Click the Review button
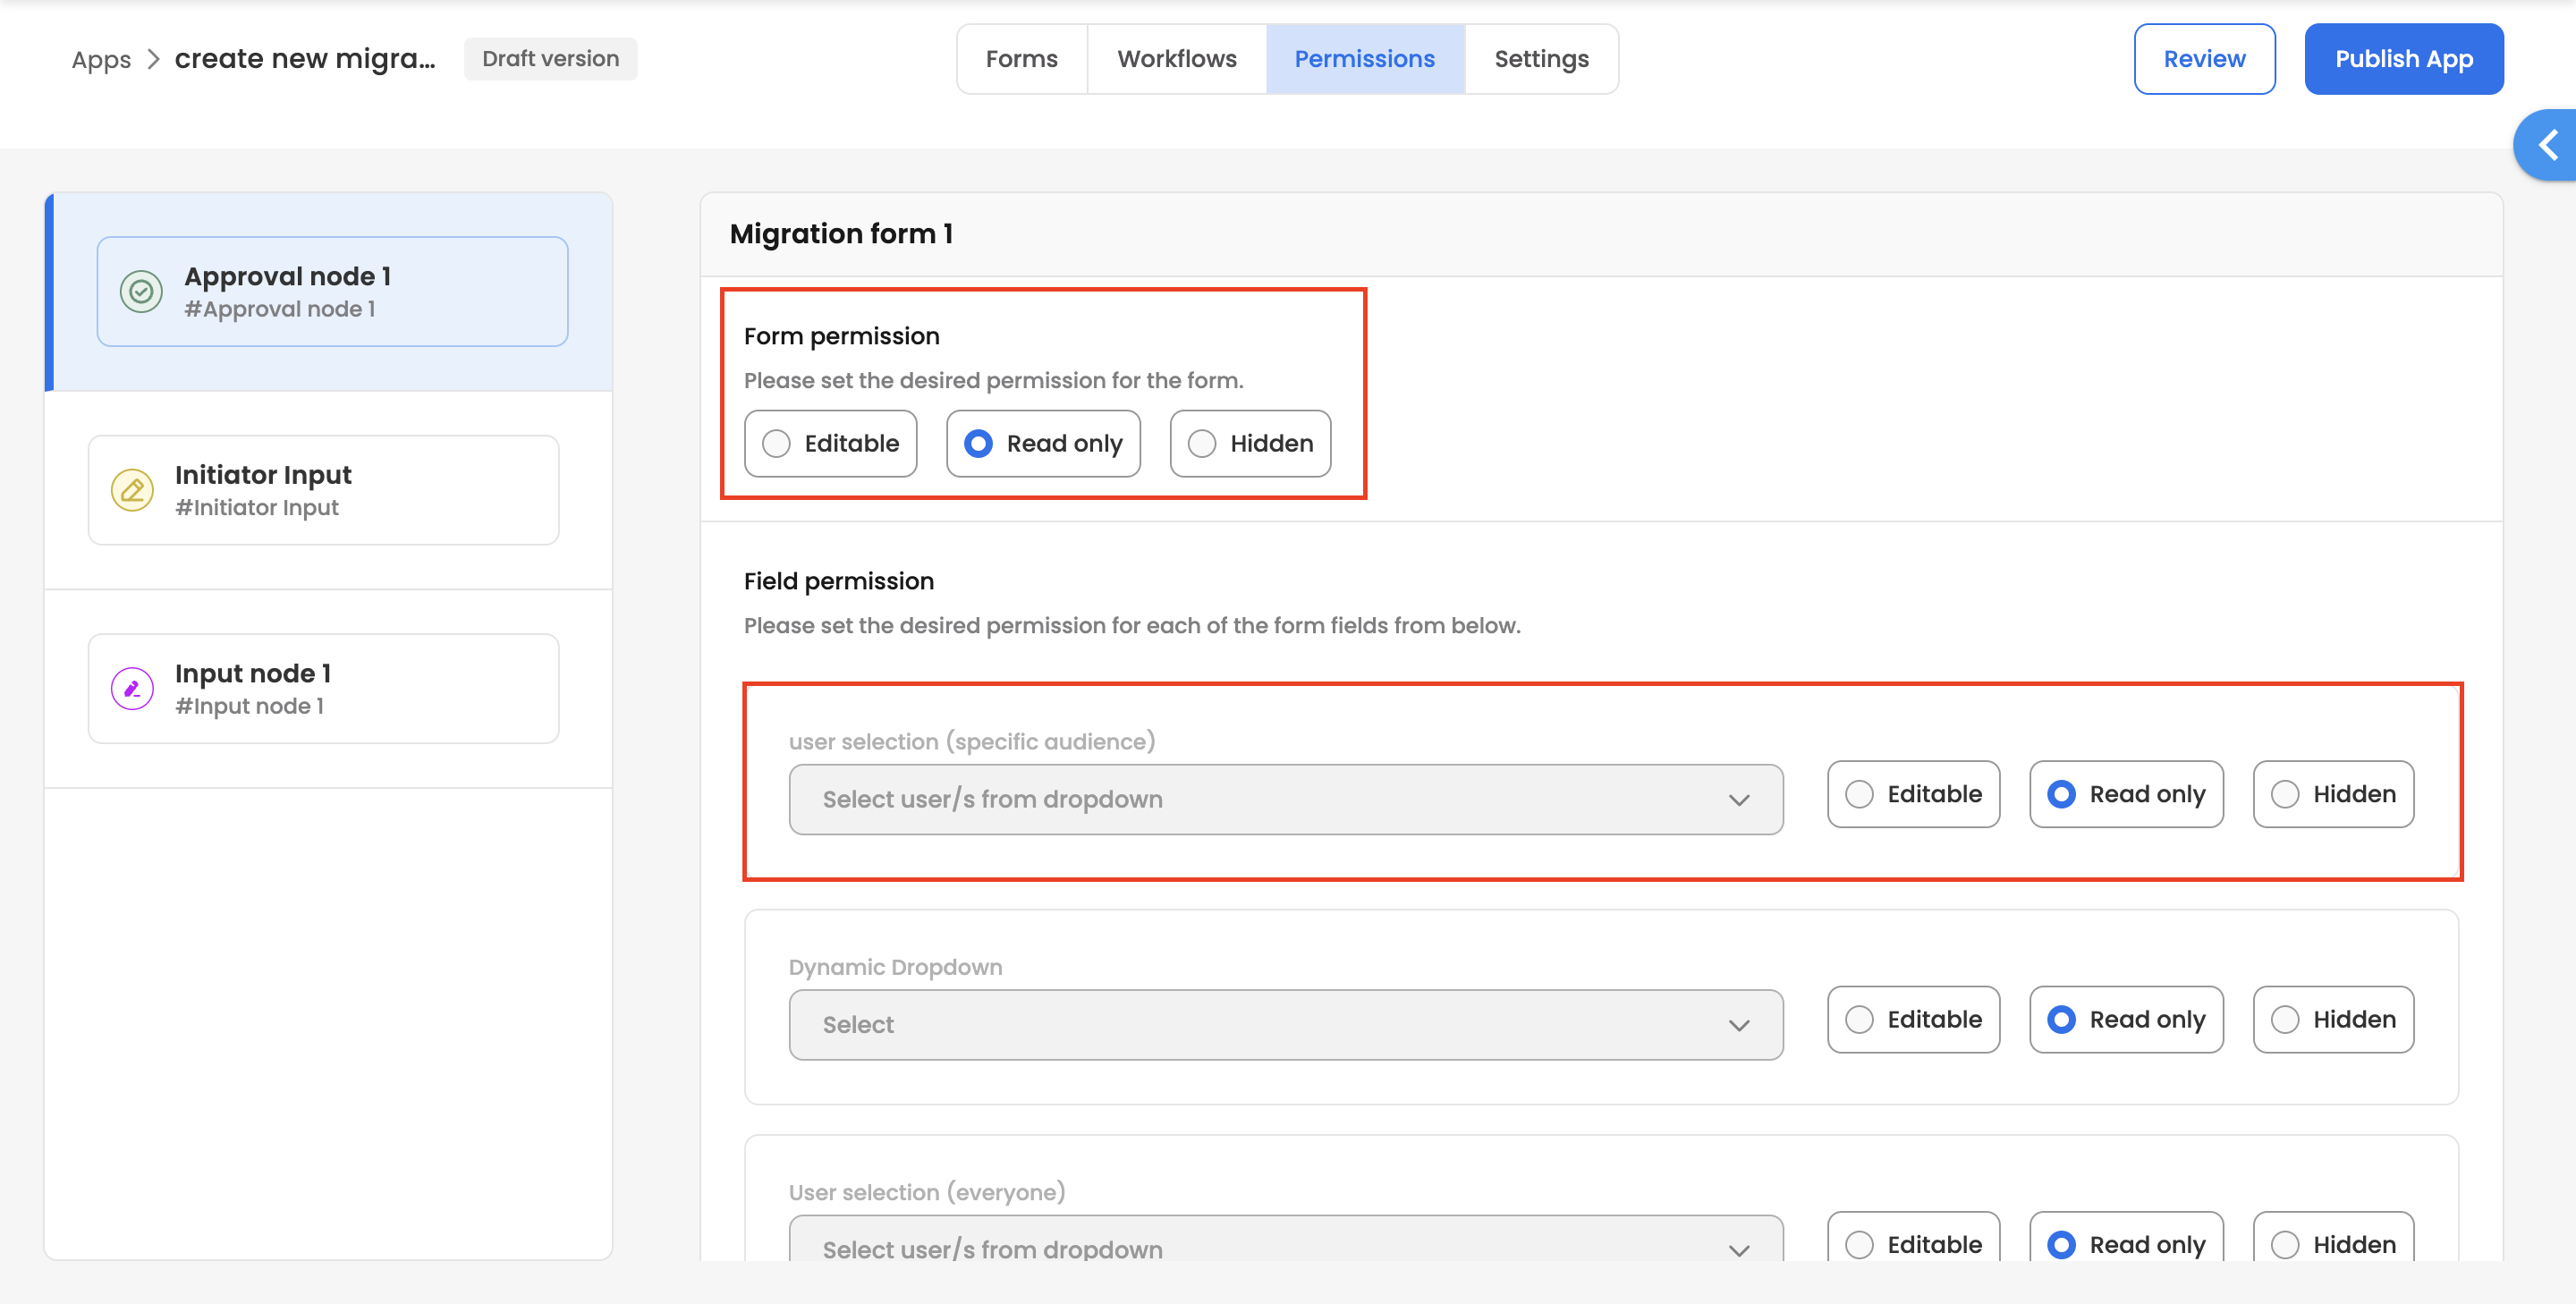The width and height of the screenshot is (2576, 1304). point(2204,59)
